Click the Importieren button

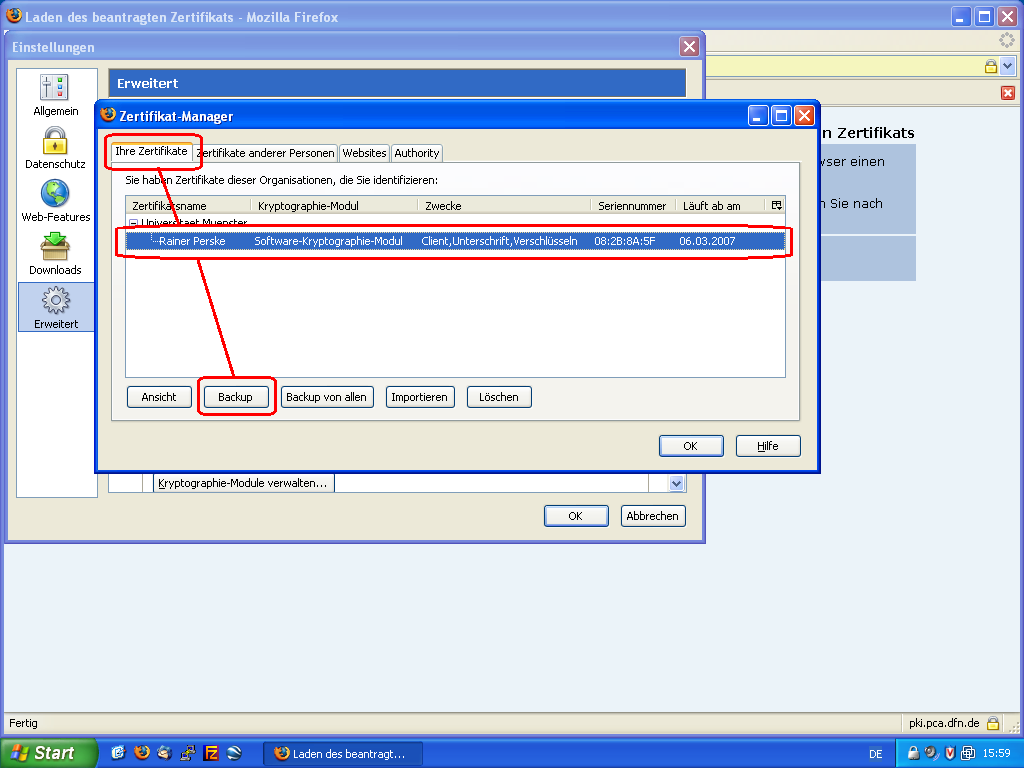click(x=419, y=397)
